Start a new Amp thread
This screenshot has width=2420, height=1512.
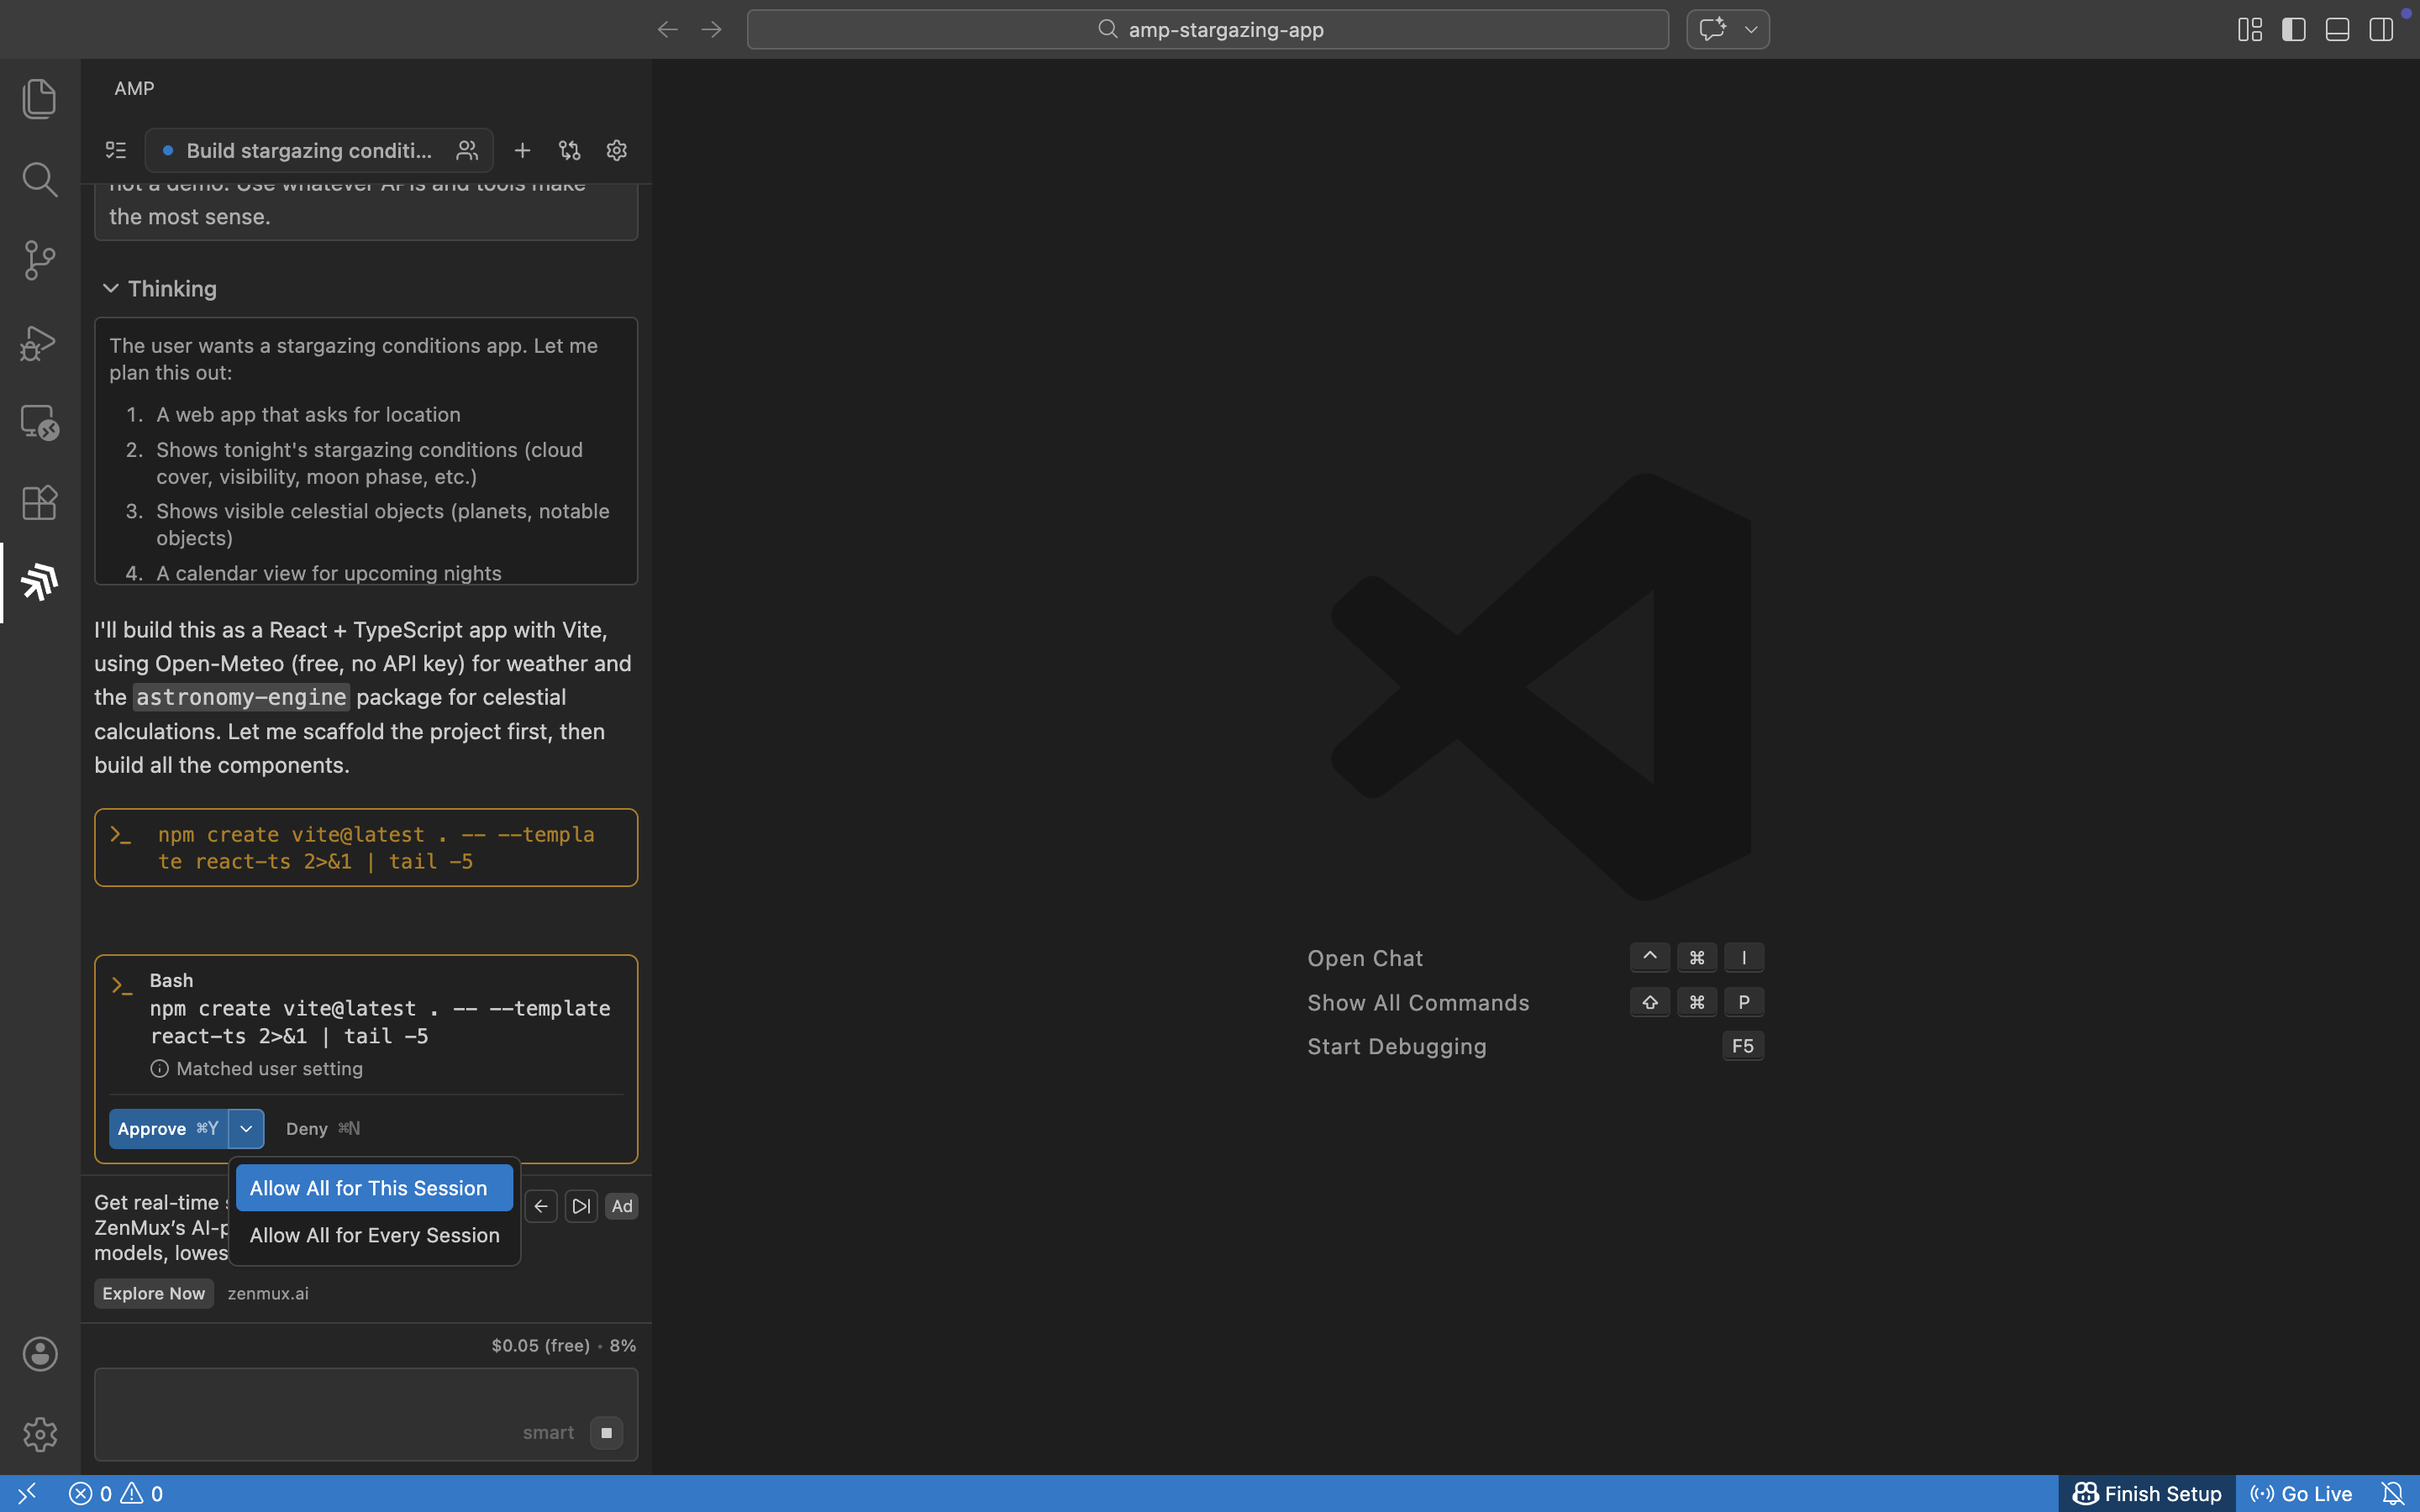click(x=522, y=150)
